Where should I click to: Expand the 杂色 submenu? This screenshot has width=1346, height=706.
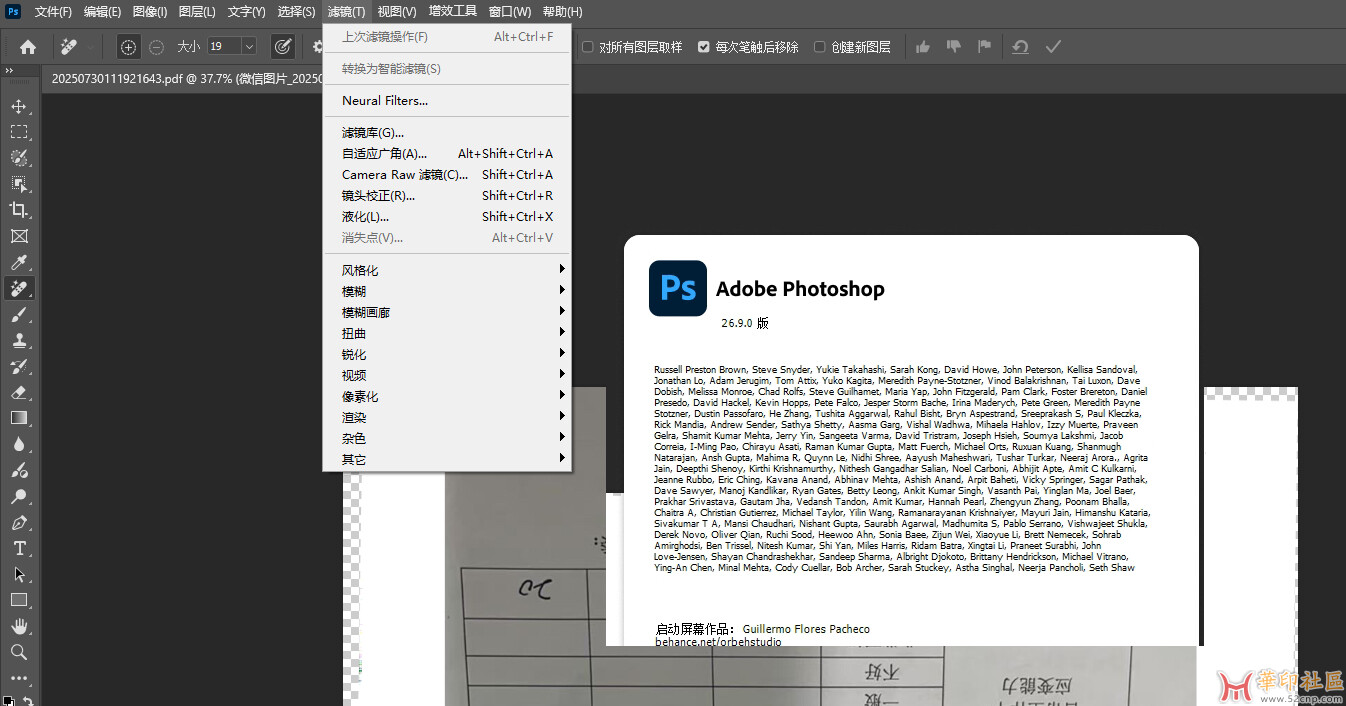(x=446, y=438)
